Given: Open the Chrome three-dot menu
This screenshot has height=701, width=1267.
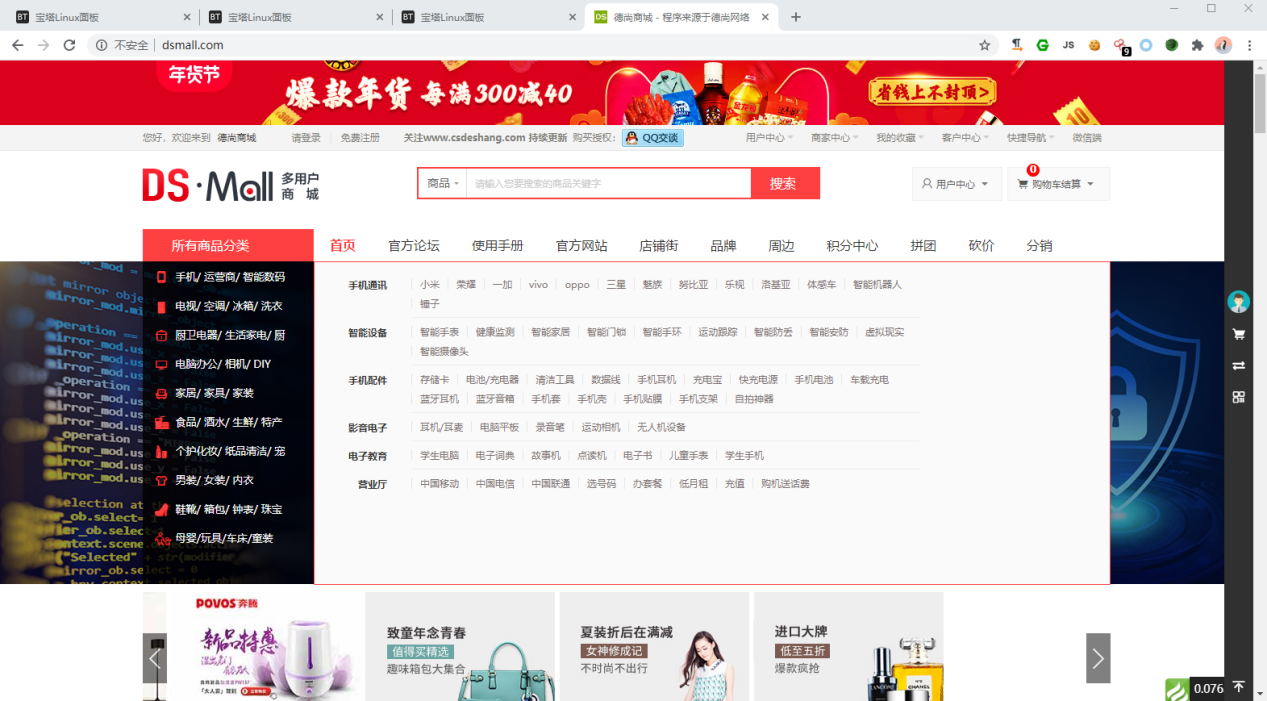Looking at the screenshot, I should coord(1250,45).
